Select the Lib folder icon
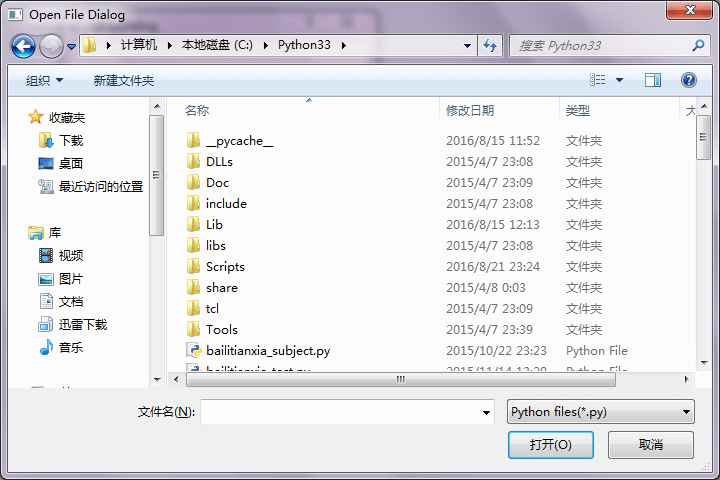 point(193,224)
